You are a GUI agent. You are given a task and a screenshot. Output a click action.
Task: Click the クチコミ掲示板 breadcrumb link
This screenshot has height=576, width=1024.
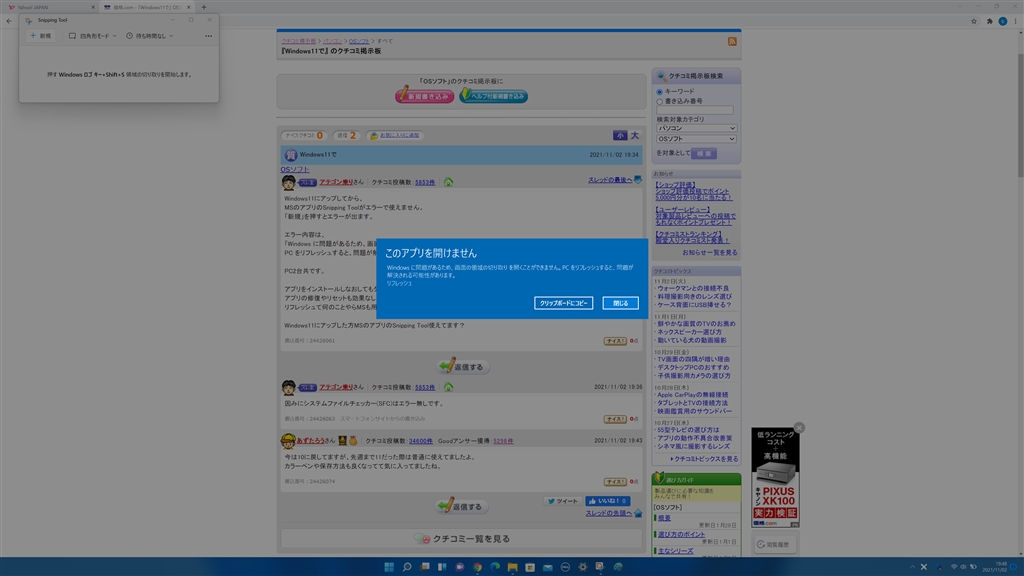(299, 41)
